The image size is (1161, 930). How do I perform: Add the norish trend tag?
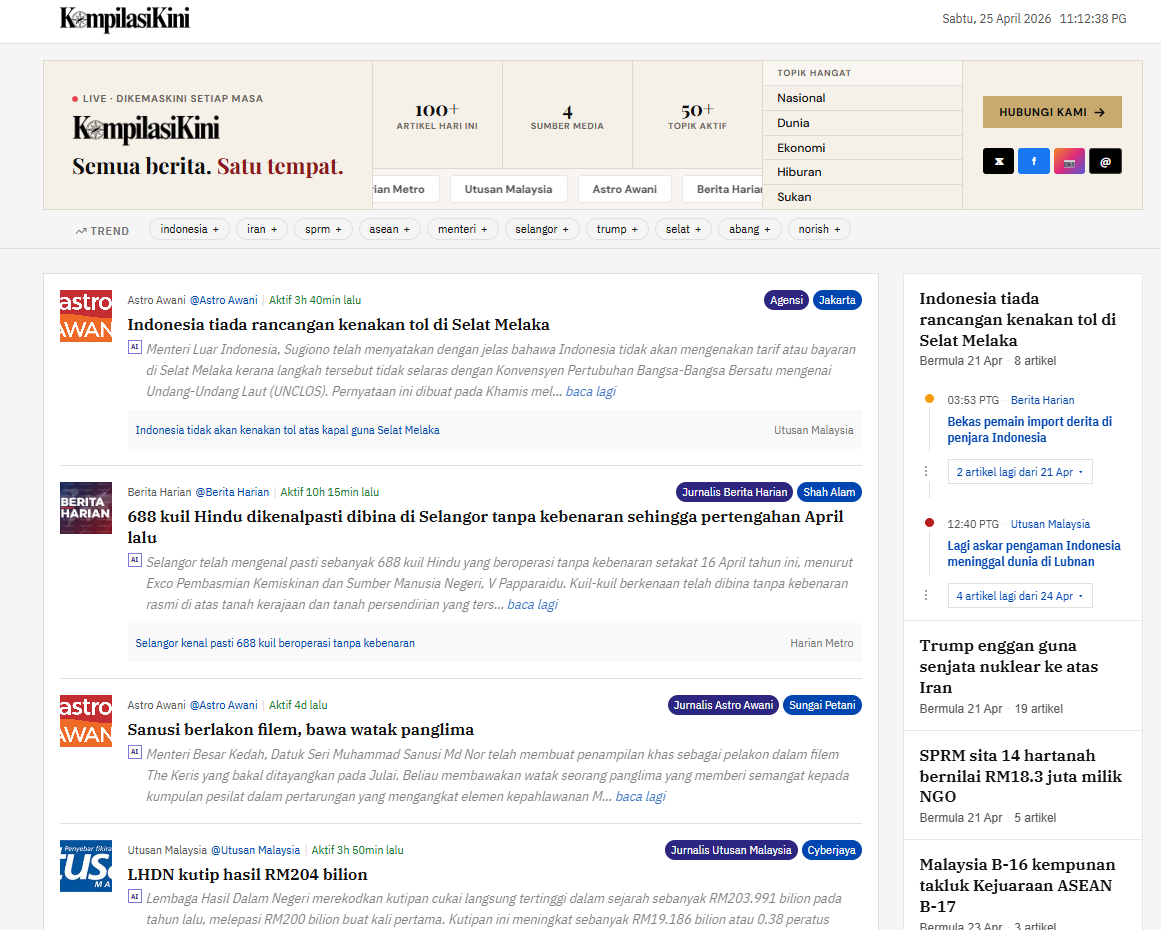coord(819,230)
